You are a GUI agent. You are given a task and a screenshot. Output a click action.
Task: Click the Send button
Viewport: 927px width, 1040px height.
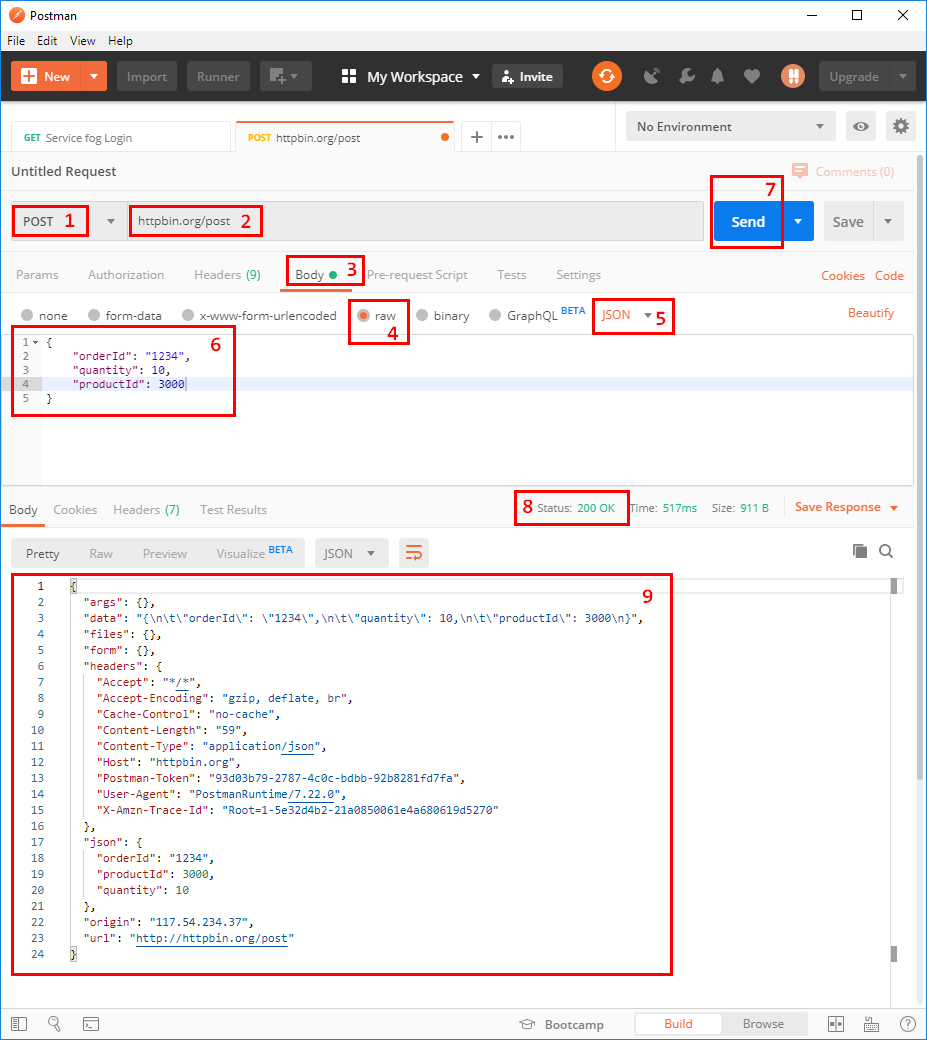(x=746, y=221)
